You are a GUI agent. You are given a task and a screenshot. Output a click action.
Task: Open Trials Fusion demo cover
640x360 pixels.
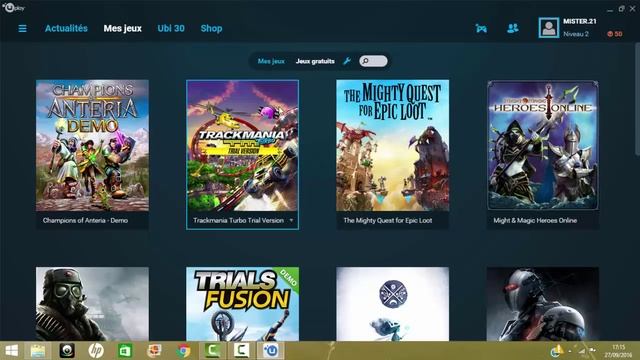pos(242,304)
